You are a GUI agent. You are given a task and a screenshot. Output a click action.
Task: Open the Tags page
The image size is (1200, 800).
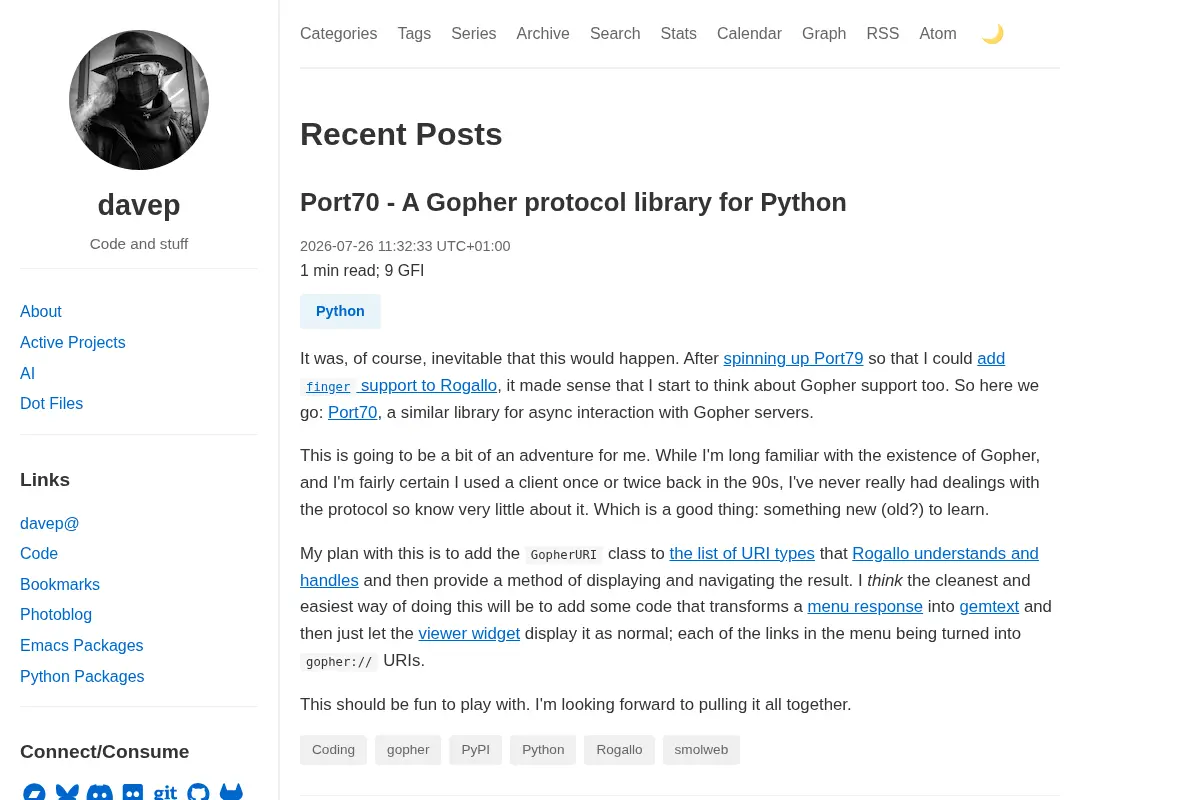click(x=414, y=34)
